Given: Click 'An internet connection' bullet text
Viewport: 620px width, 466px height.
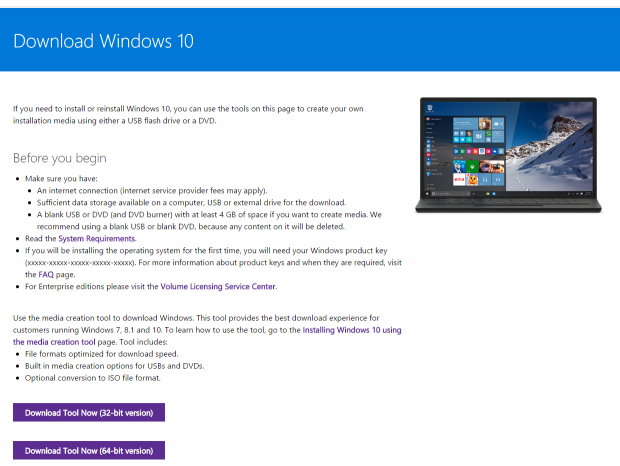Looking at the screenshot, I should pyautogui.click(x=152, y=191).
